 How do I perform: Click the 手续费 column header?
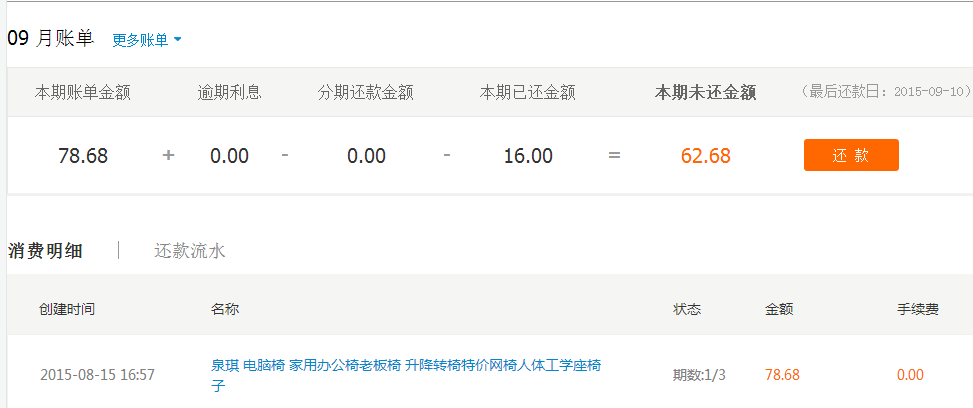coord(918,309)
